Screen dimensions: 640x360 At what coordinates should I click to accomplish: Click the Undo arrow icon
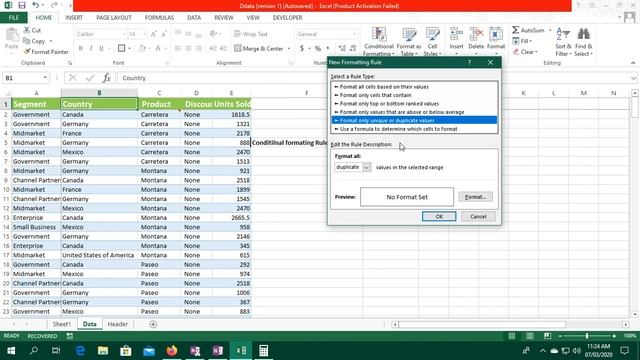coord(36,5)
